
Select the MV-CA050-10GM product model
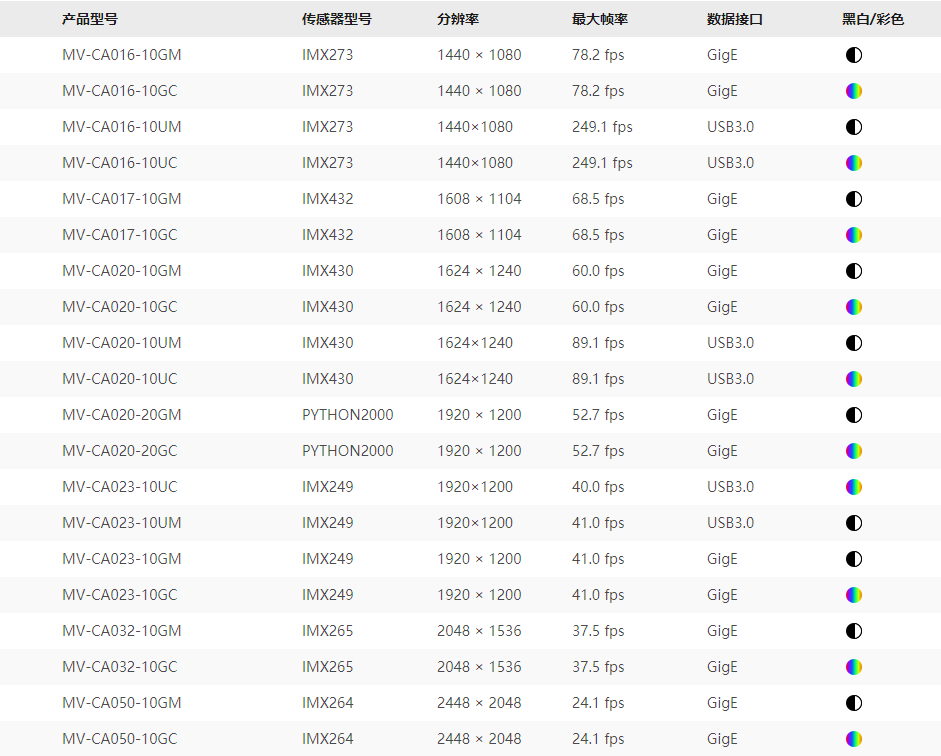[122, 703]
